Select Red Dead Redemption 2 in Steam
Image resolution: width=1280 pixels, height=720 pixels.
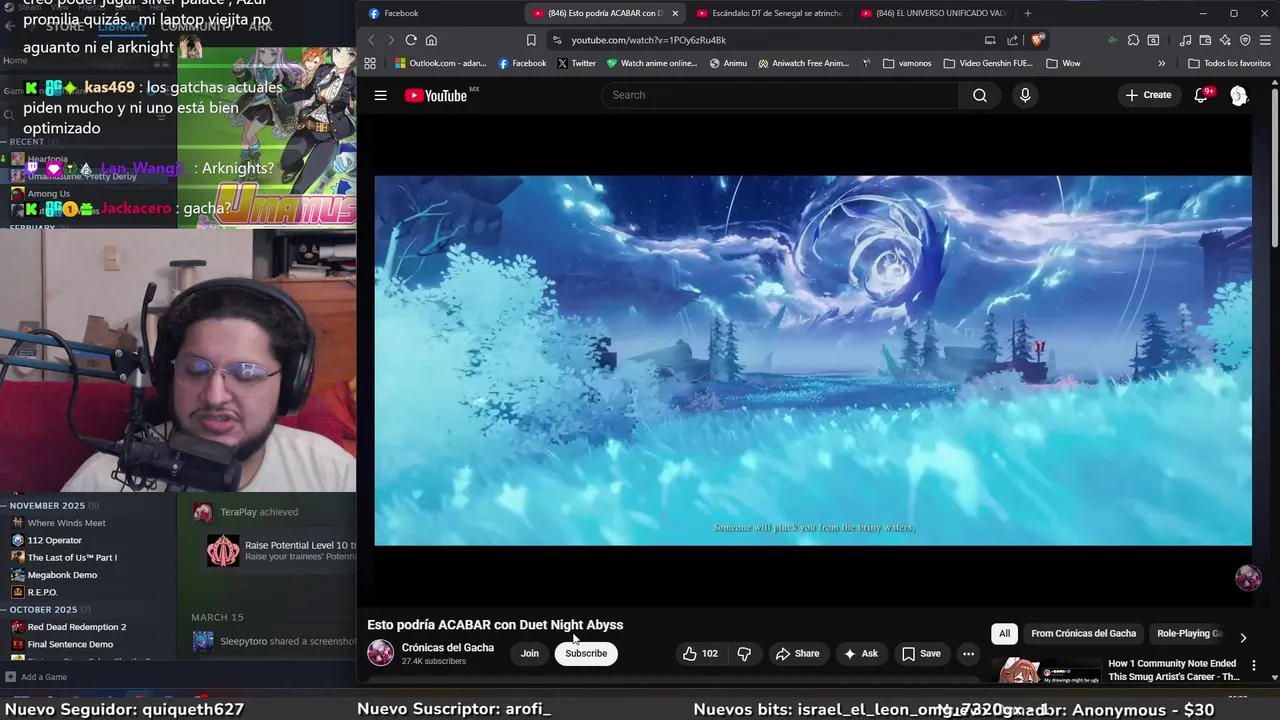click(x=77, y=627)
